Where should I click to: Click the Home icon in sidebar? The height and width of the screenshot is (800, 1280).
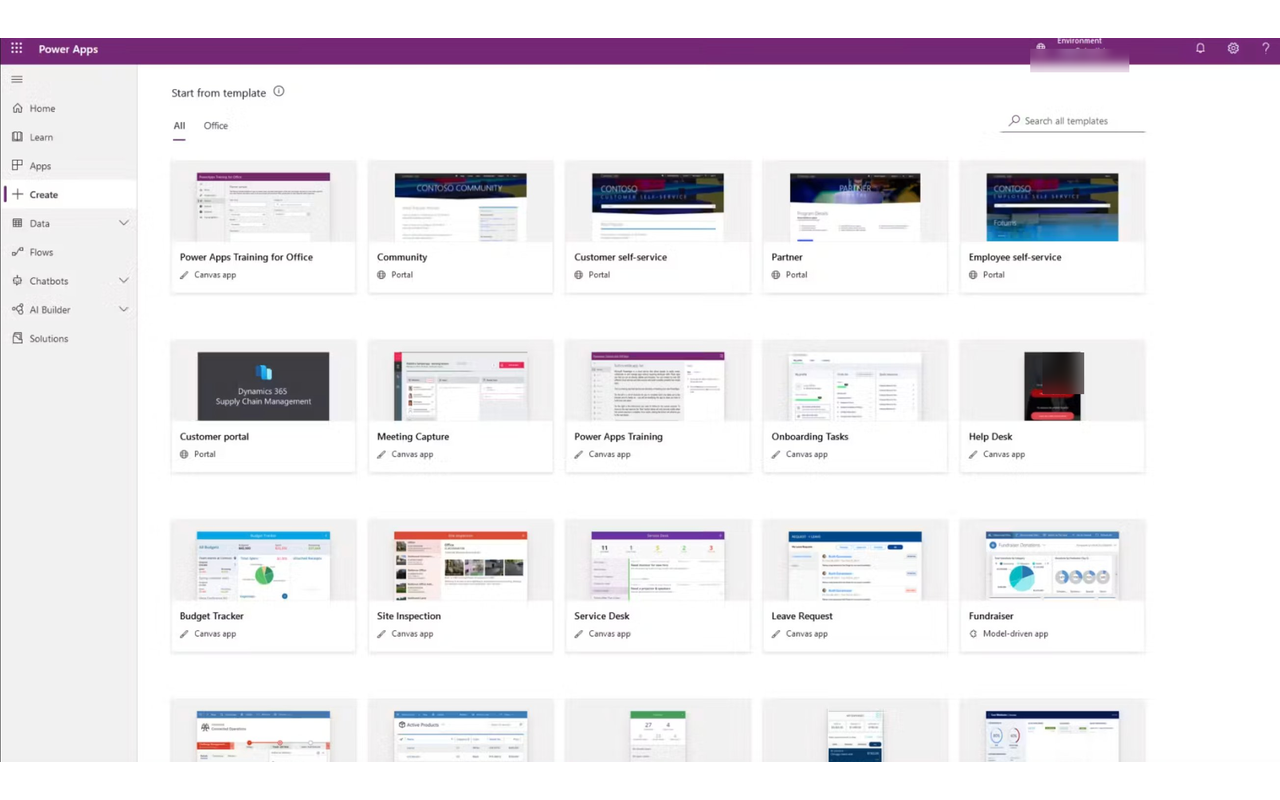click(x=17, y=108)
